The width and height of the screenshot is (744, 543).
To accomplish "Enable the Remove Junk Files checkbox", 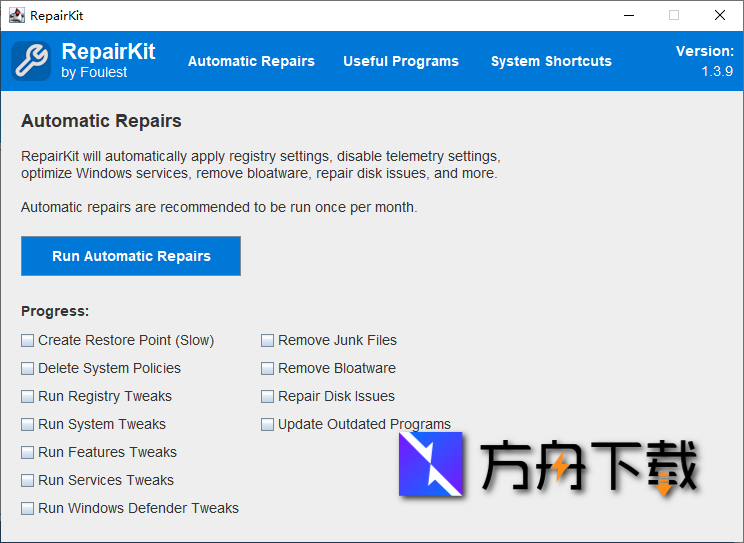I will (x=268, y=340).
